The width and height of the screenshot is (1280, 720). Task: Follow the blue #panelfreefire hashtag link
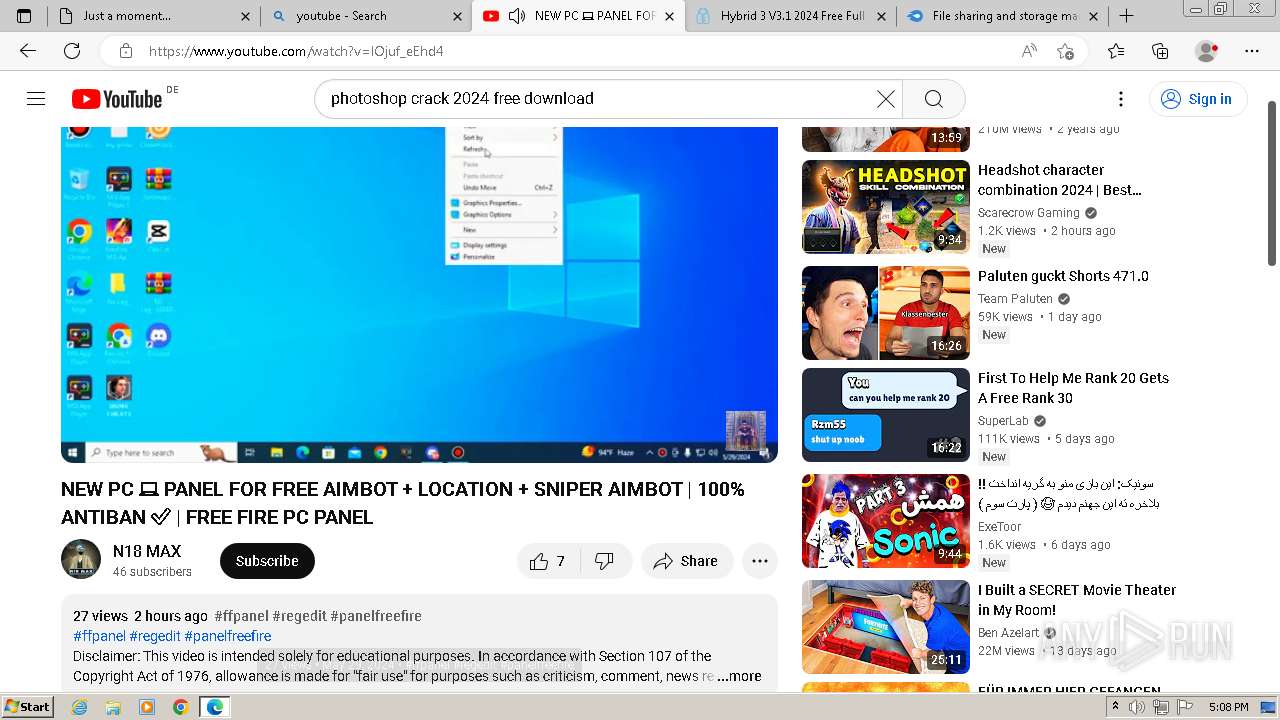pyautogui.click(x=227, y=636)
